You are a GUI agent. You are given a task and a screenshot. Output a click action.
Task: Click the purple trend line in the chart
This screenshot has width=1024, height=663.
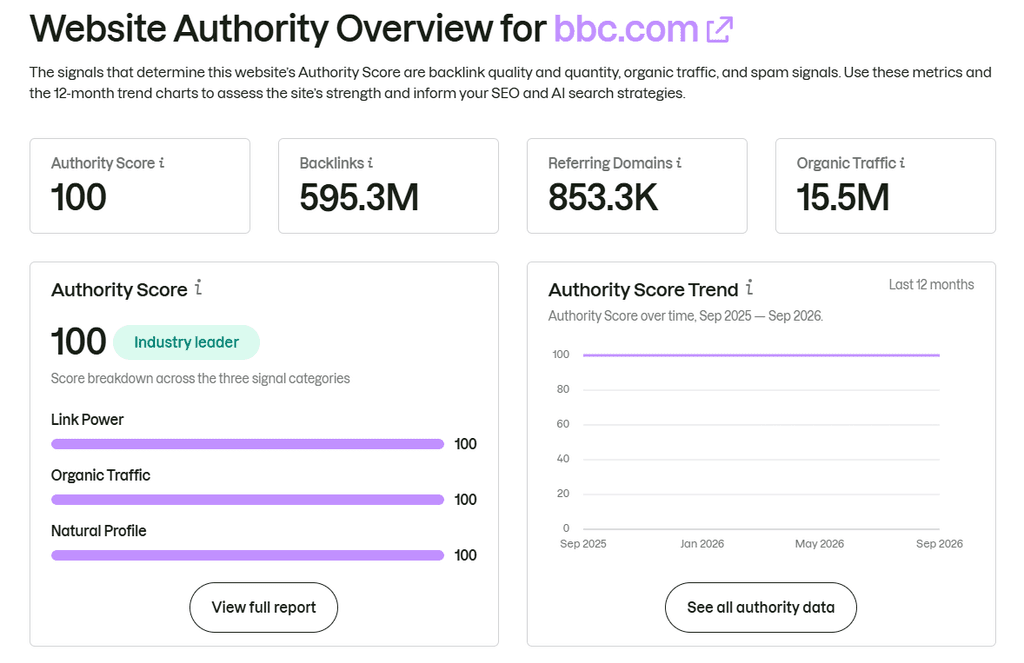[x=761, y=355]
